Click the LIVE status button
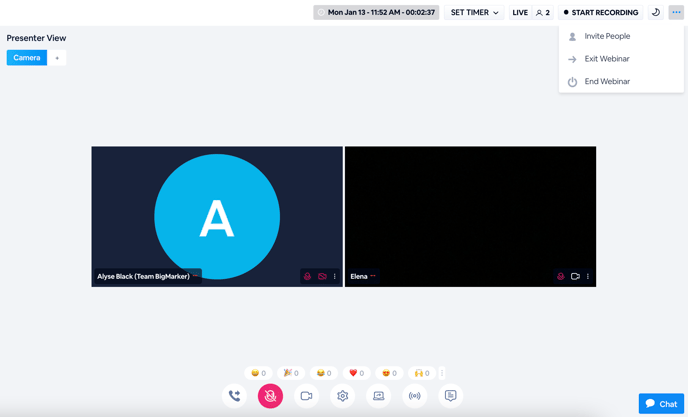Viewport: 688px width, 417px height. click(x=520, y=12)
